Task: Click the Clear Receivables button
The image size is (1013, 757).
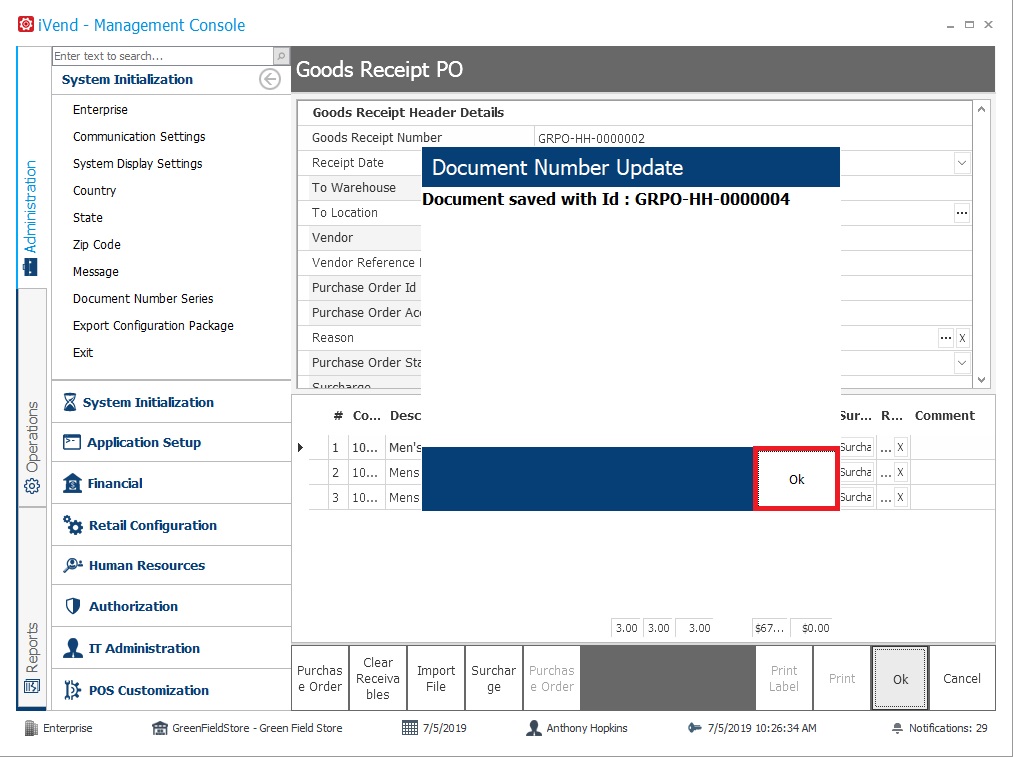Action: coord(378,678)
